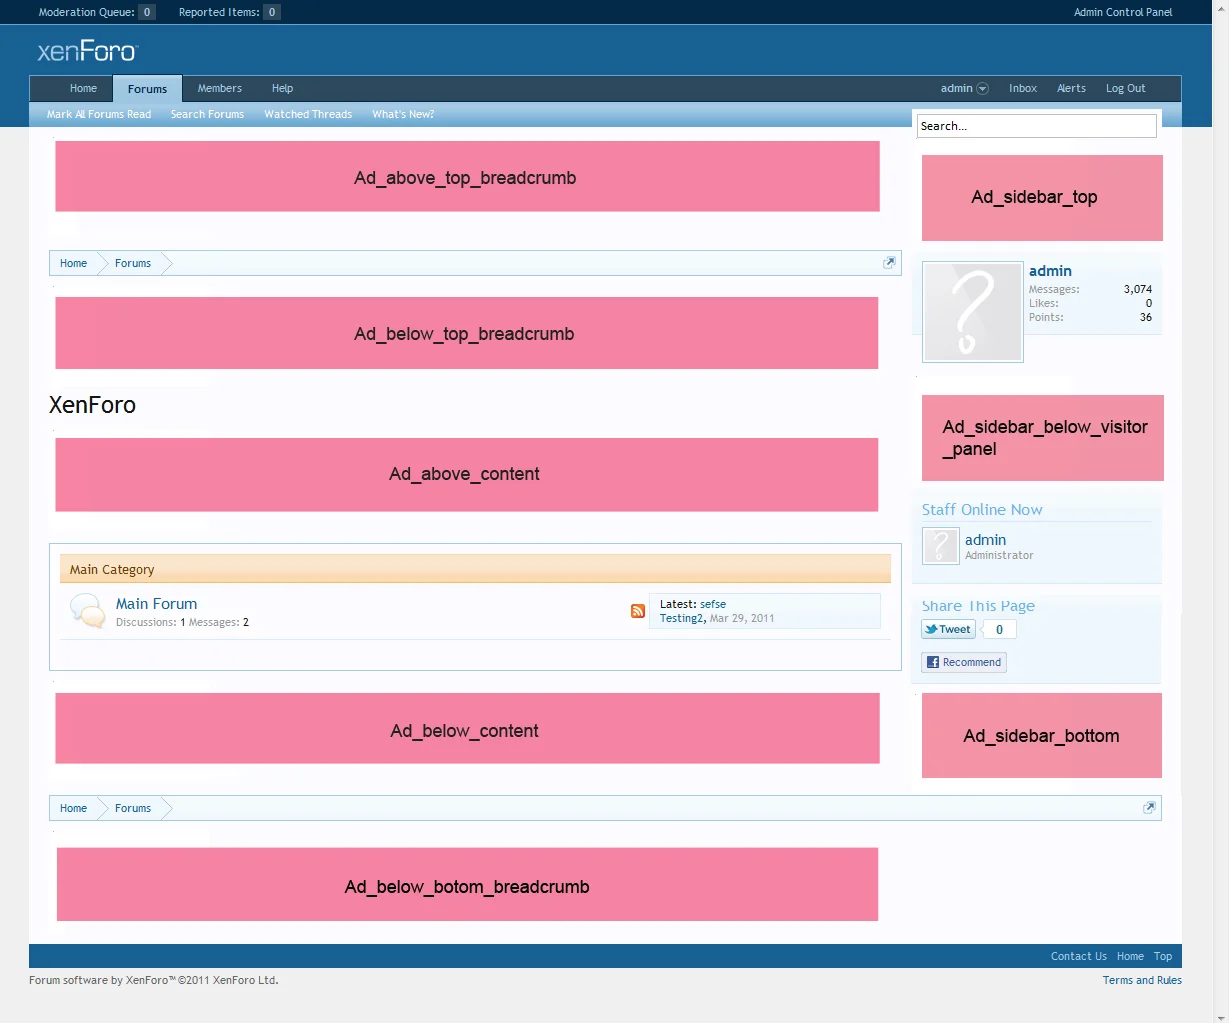Expand the admin account dropdown arrow
This screenshot has width=1229, height=1023.
[x=982, y=89]
